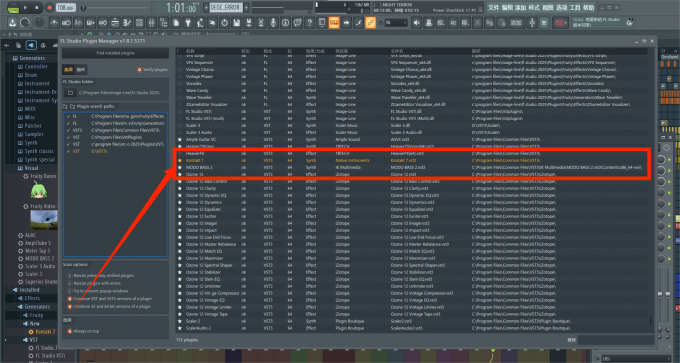Image resolution: width=680 pixels, height=363 pixels.
Task: Open the 文件 (File) menu
Action: (494, 7)
